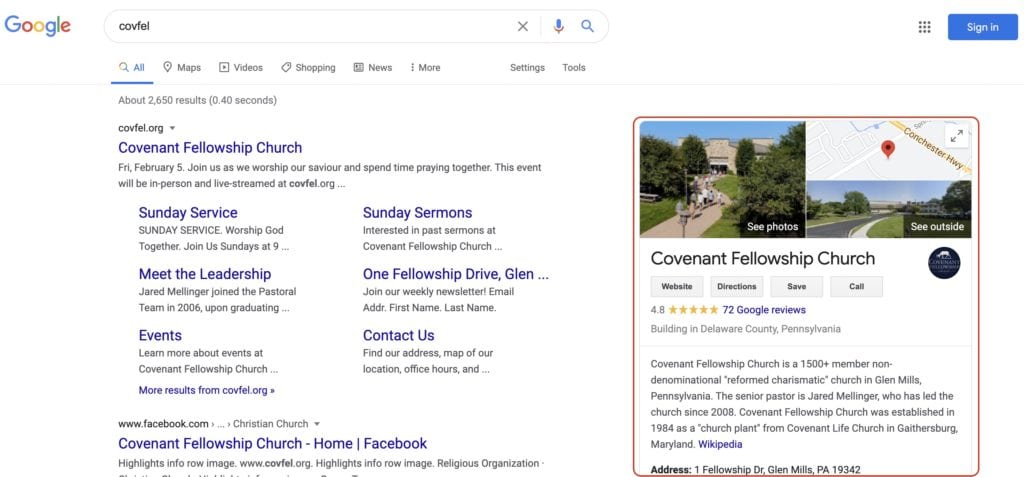Image resolution: width=1024 pixels, height=477 pixels.
Task: Open the Sunday Sermons sitelink
Action: click(x=417, y=213)
